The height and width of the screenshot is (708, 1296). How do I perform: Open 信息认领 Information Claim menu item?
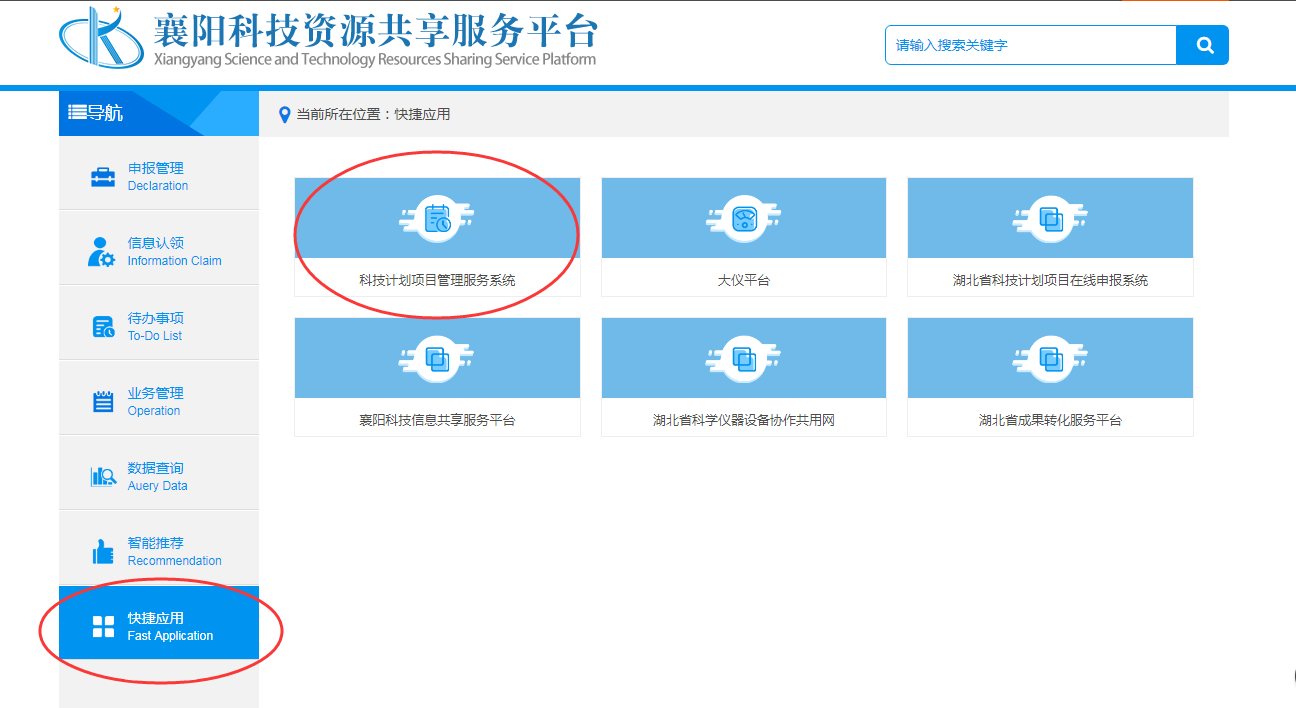pos(159,248)
